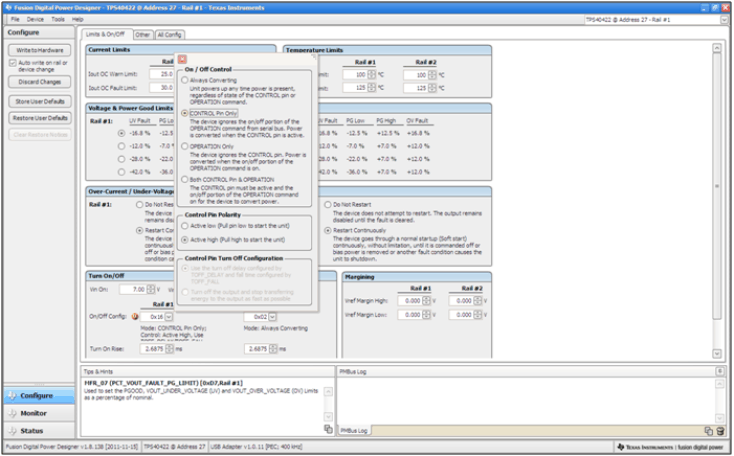Click Rail #1 Vref Margin Low stepper

pyautogui.click(x=426, y=315)
